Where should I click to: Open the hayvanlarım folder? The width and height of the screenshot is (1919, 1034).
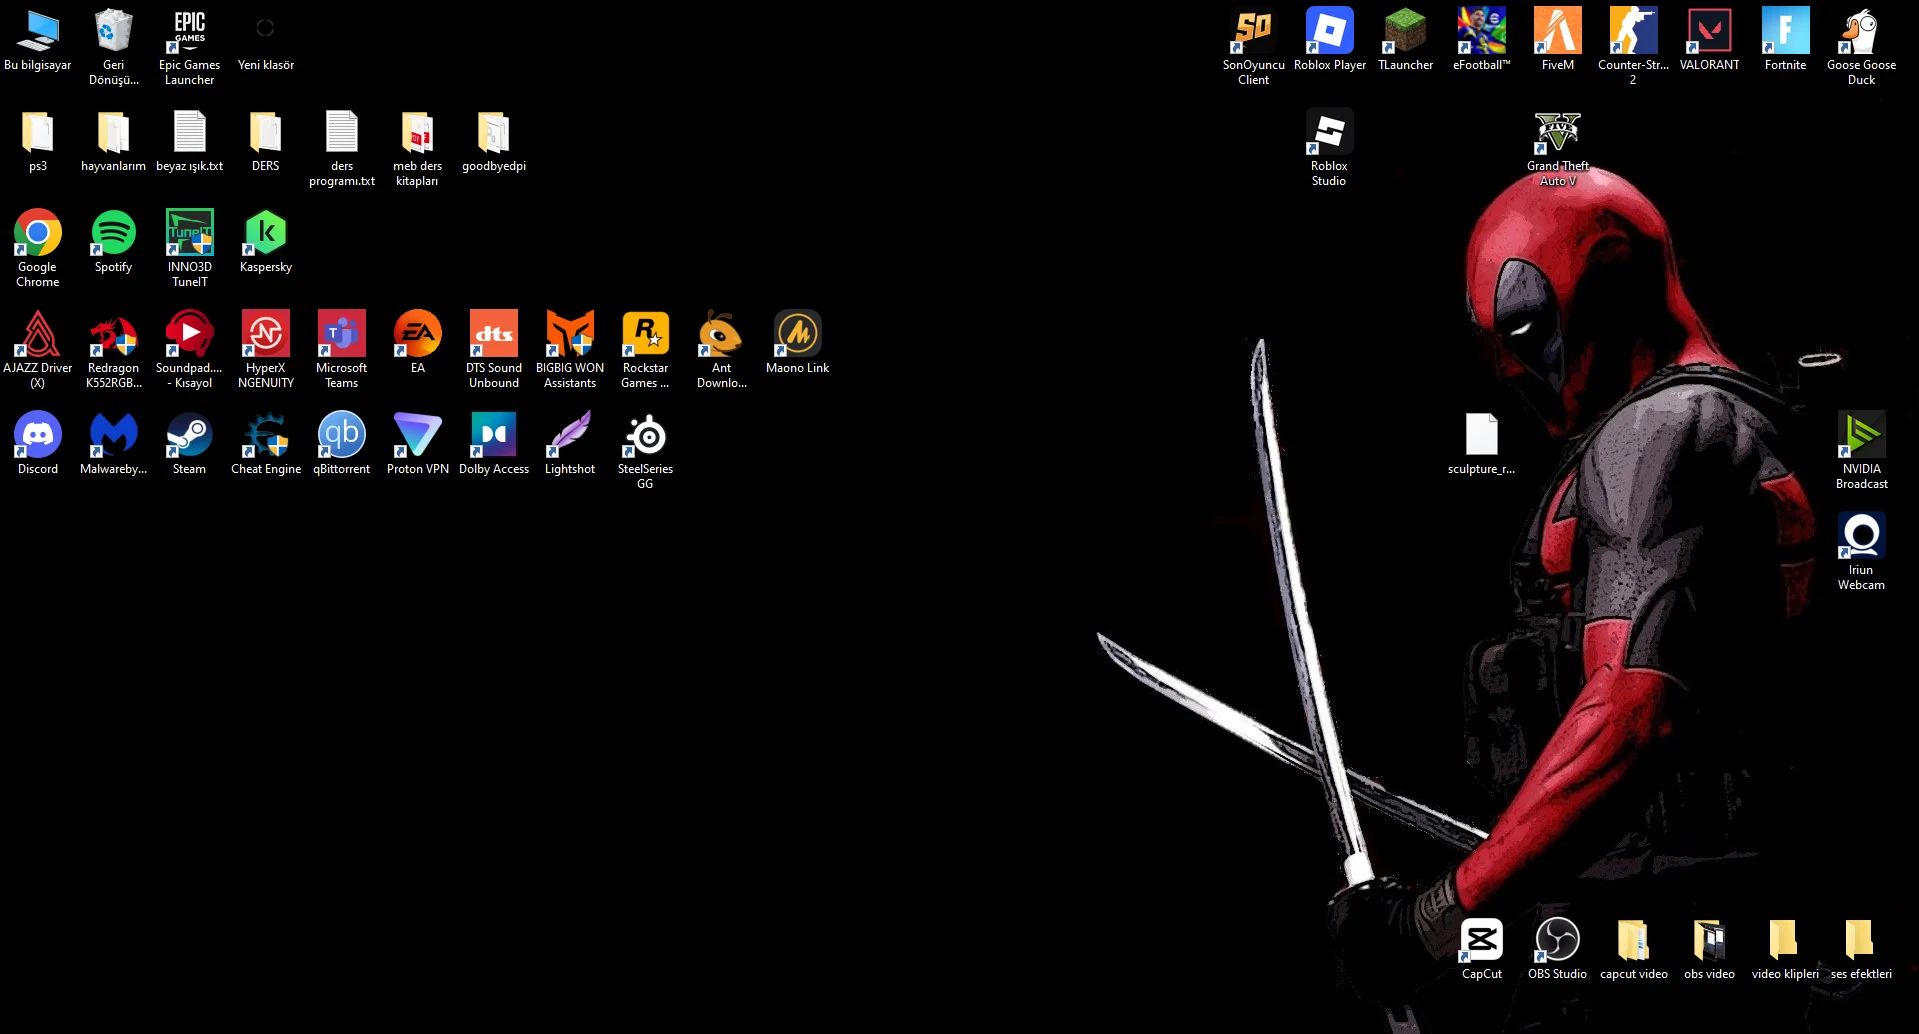(x=113, y=133)
